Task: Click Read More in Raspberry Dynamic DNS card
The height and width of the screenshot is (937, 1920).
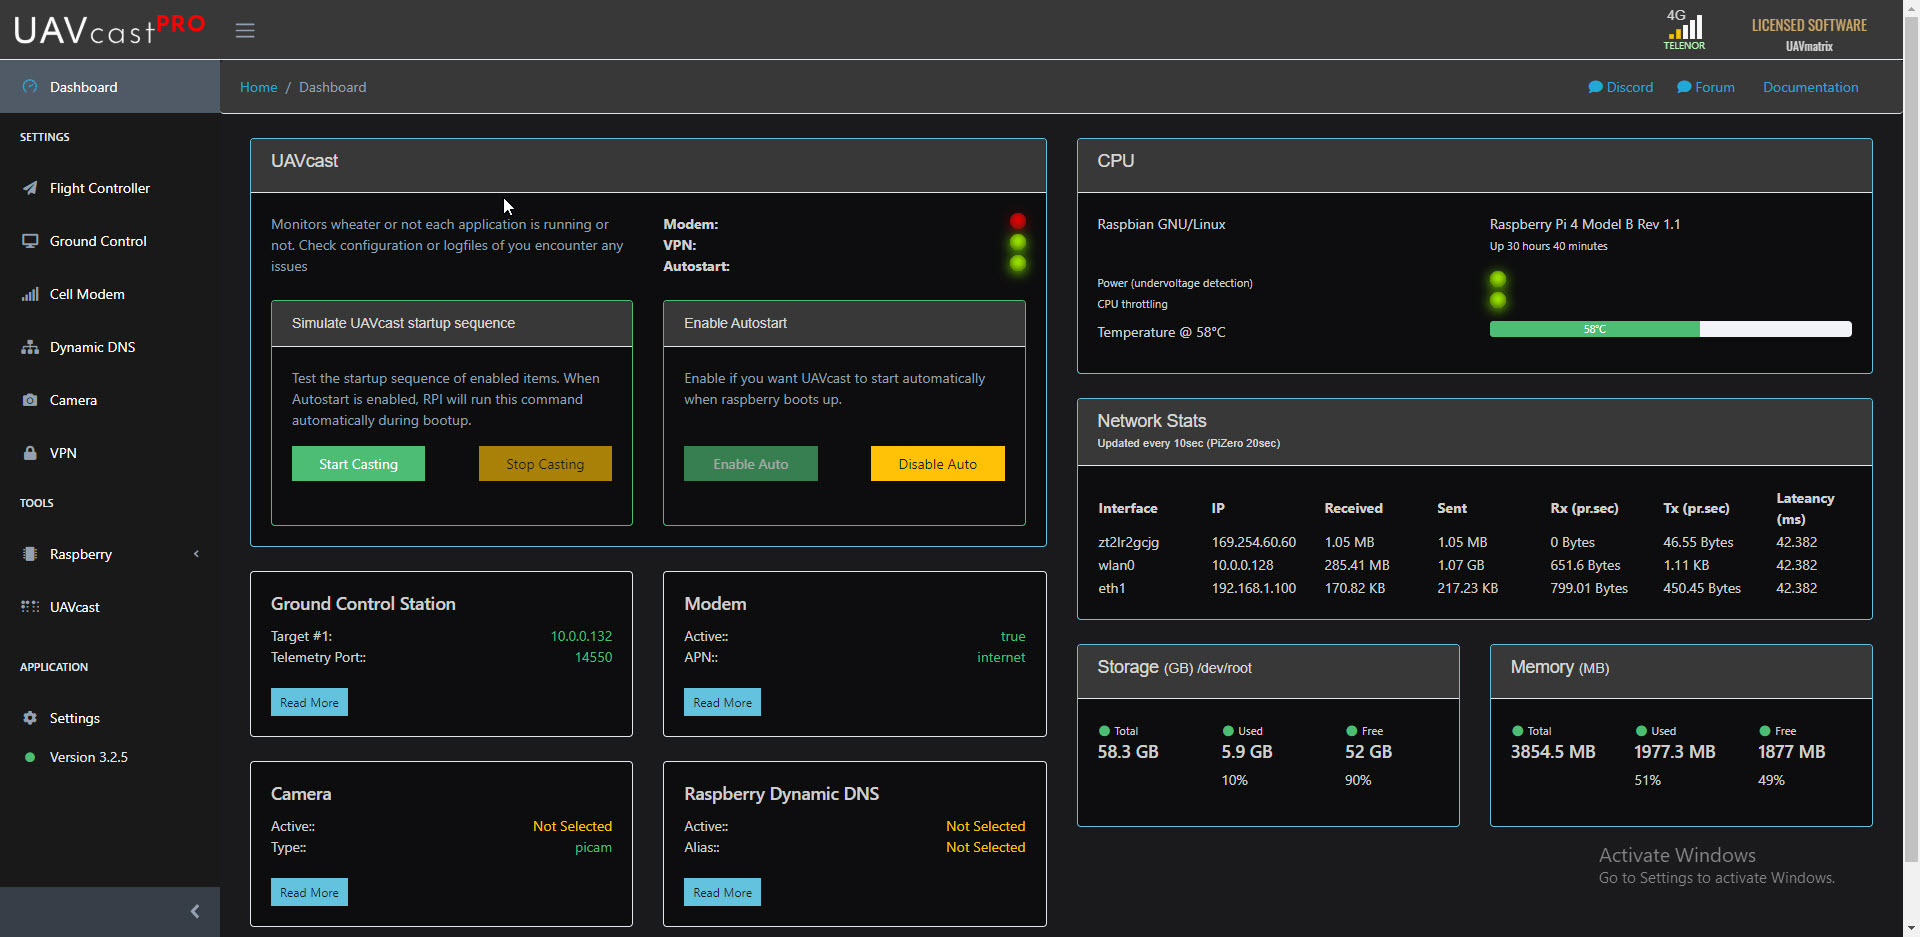Action: [722, 892]
